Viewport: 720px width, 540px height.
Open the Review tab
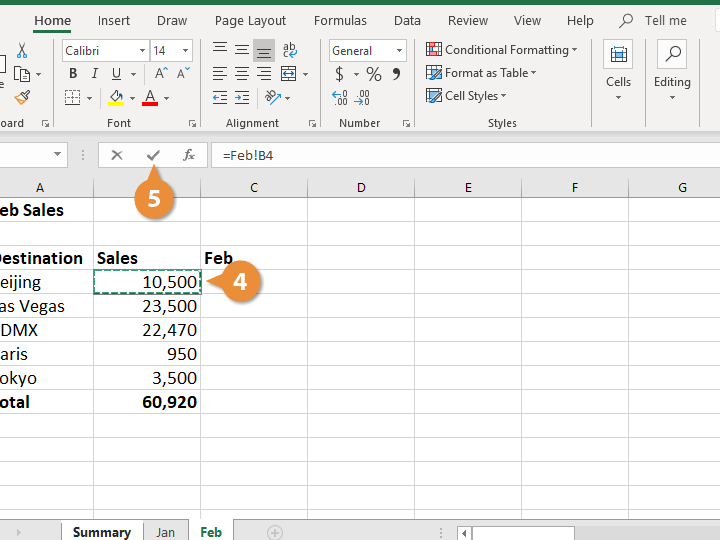pyautogui.click(x=468, y=21)
